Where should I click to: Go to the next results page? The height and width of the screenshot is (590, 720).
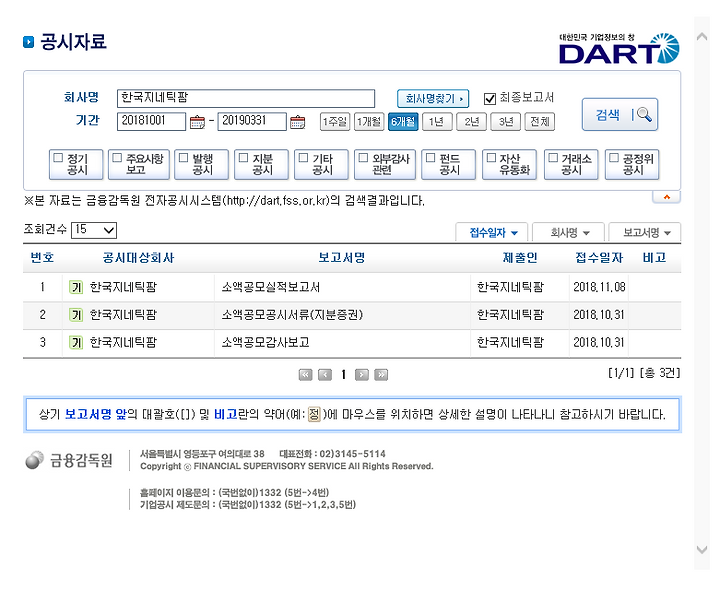point(362,375)
